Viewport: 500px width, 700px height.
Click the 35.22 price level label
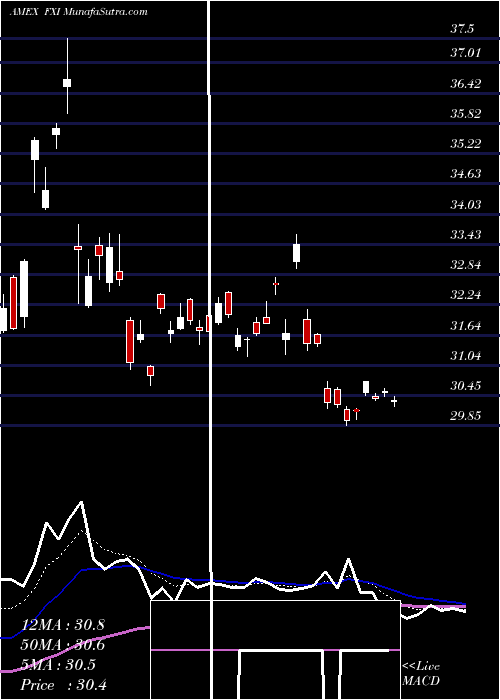coord(465,144)
